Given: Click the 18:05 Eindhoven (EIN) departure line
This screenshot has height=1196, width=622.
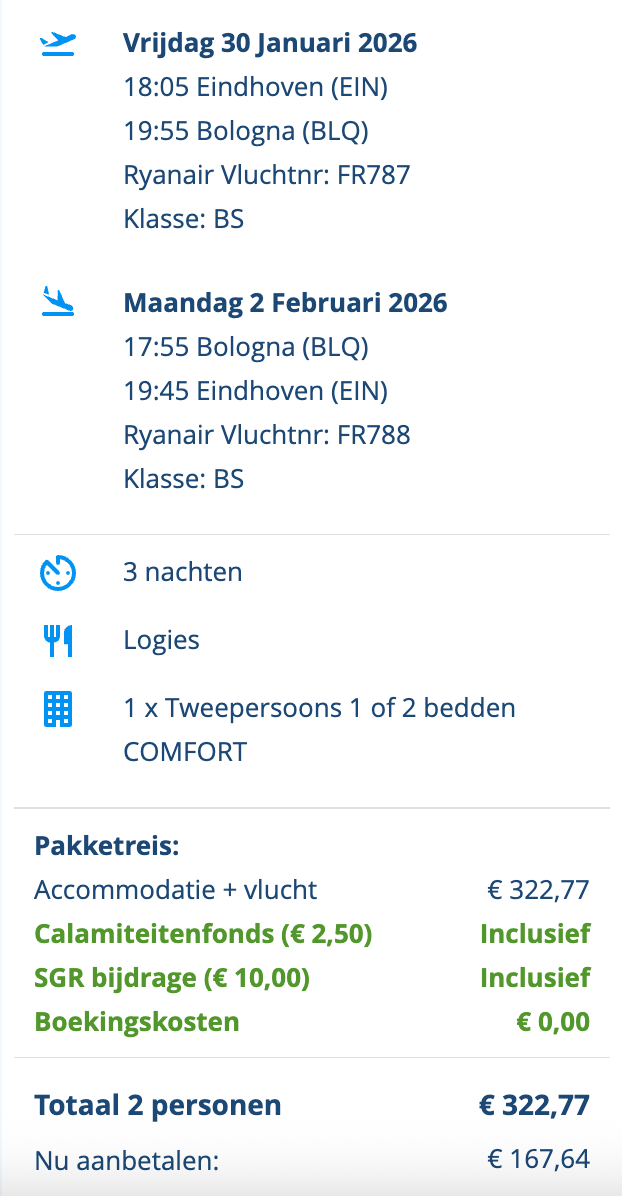Looking at the screenshot, I should click(255, 87).
